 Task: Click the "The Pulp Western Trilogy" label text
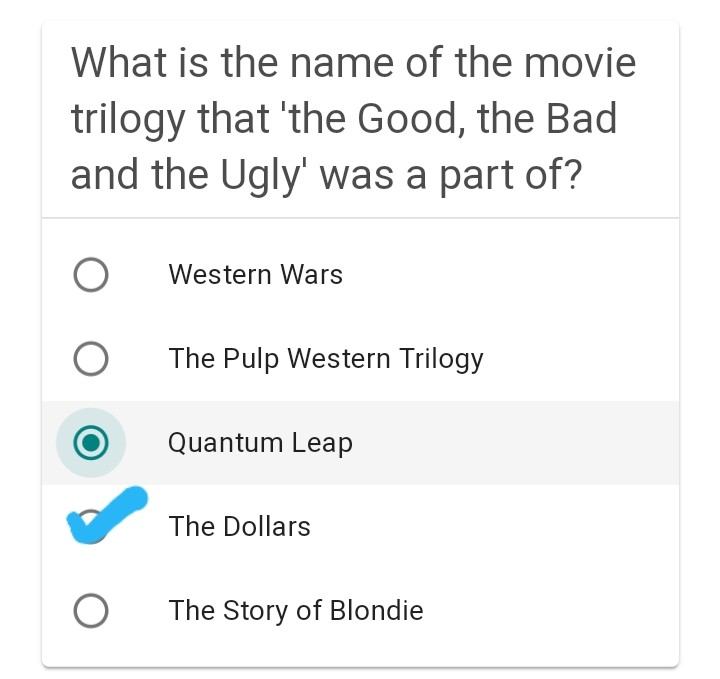(326, 359)
